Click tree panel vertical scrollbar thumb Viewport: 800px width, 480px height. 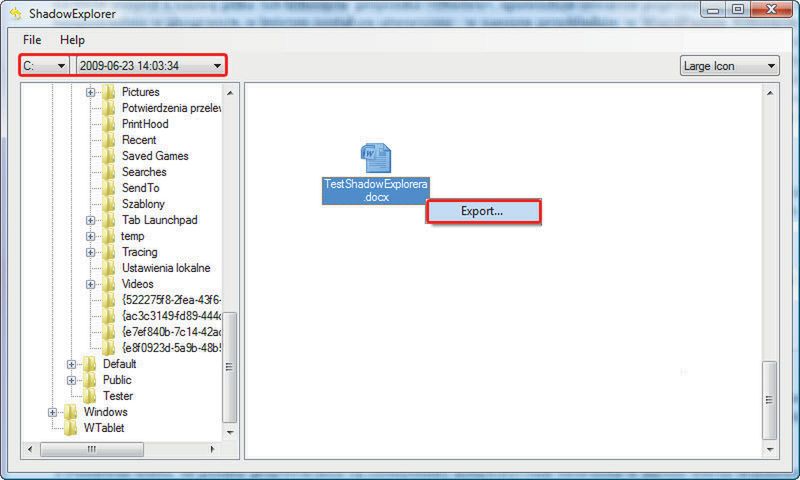(x=230, y=367)
